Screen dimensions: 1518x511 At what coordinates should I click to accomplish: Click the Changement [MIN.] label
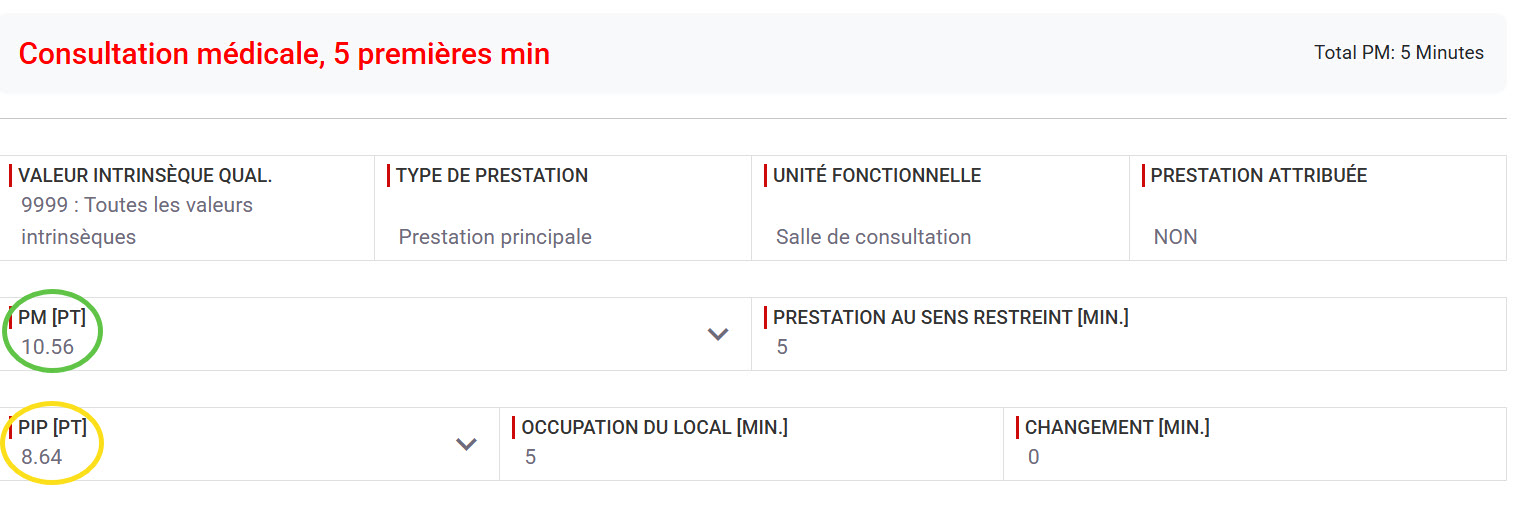[1117, 428]
